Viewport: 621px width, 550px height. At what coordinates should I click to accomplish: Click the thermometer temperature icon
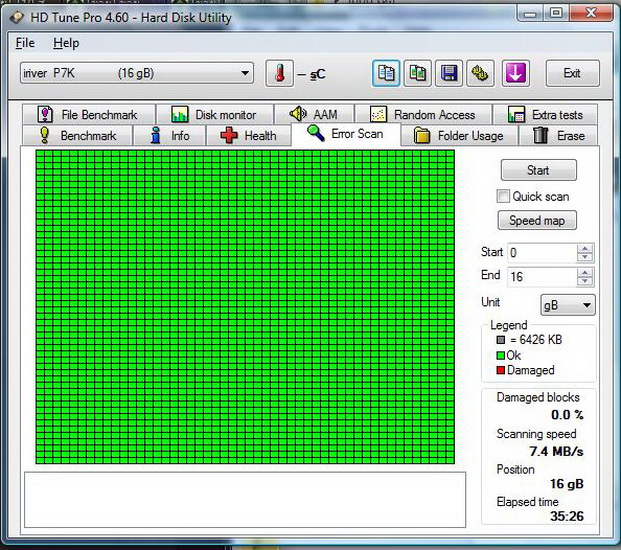point(280,73)
